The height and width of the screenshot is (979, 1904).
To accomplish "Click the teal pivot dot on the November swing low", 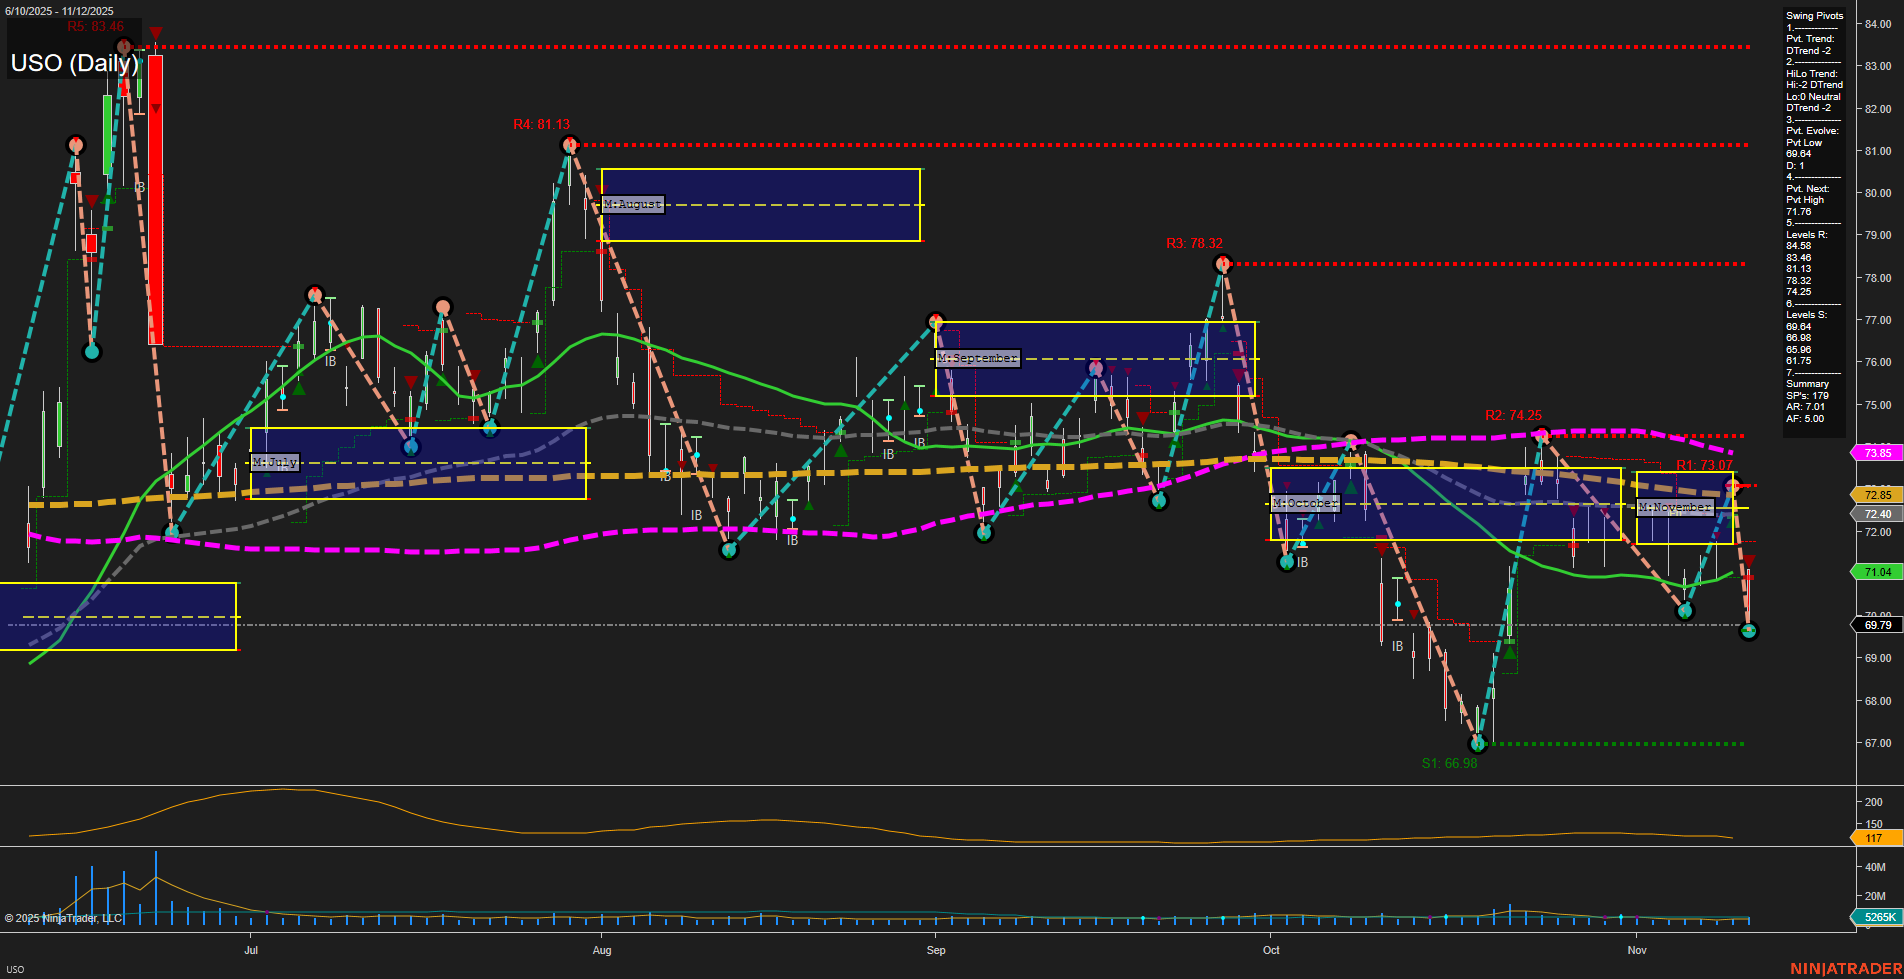I will [1684, 608].
